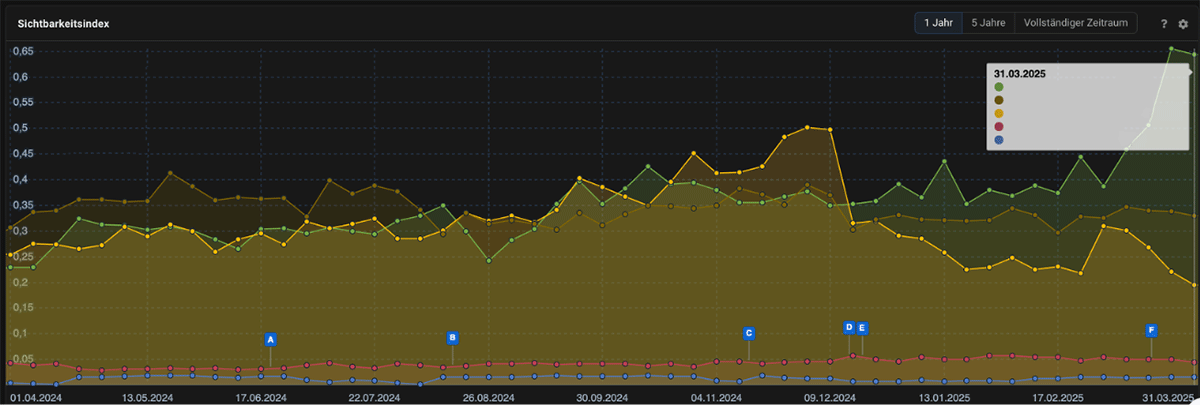Viewport: 1200px width, 405px height.
Task: Click the green legend dot in tooltip
Action: coord(999,88)
